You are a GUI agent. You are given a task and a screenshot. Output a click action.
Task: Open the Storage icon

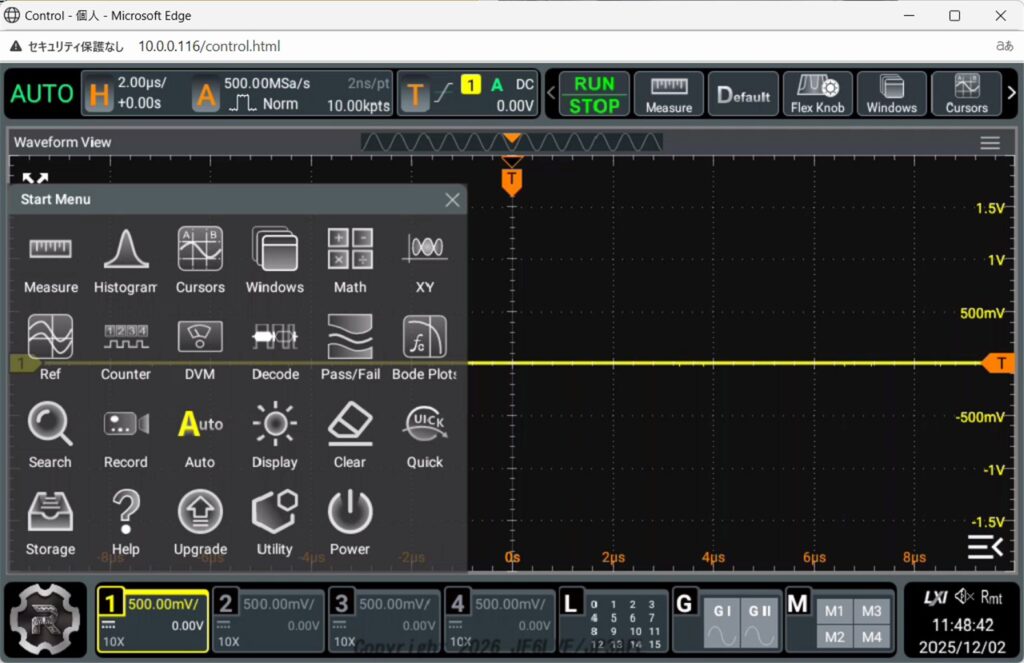tap(50, 522)
